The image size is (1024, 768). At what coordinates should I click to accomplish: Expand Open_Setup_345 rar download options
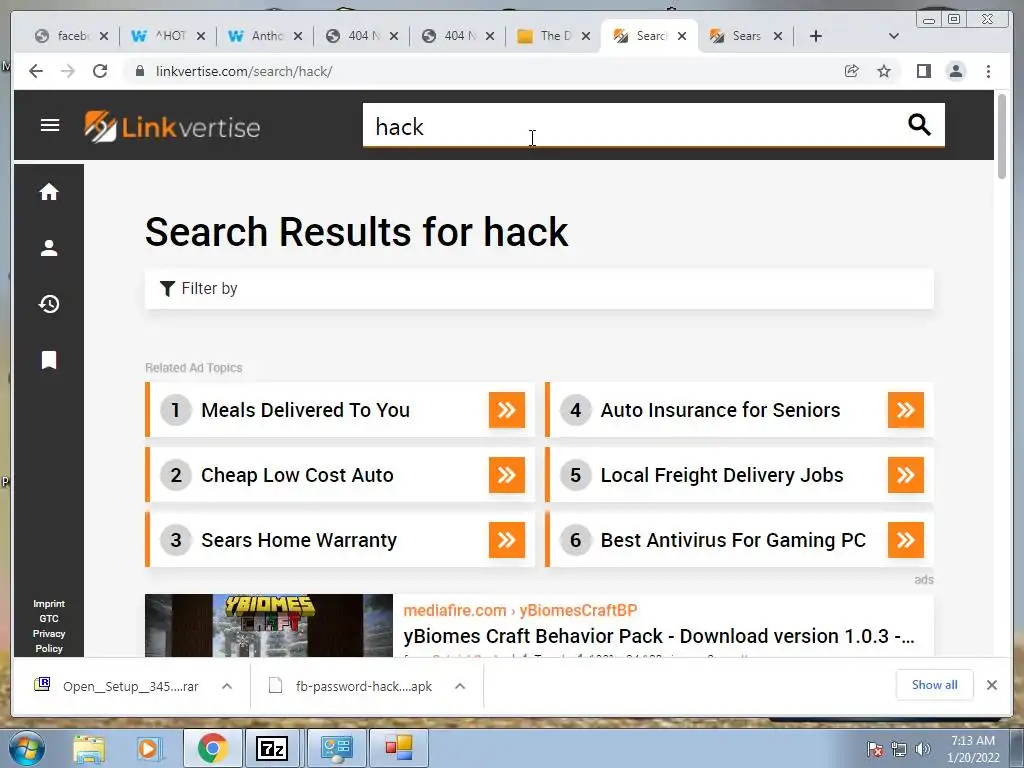227,686
